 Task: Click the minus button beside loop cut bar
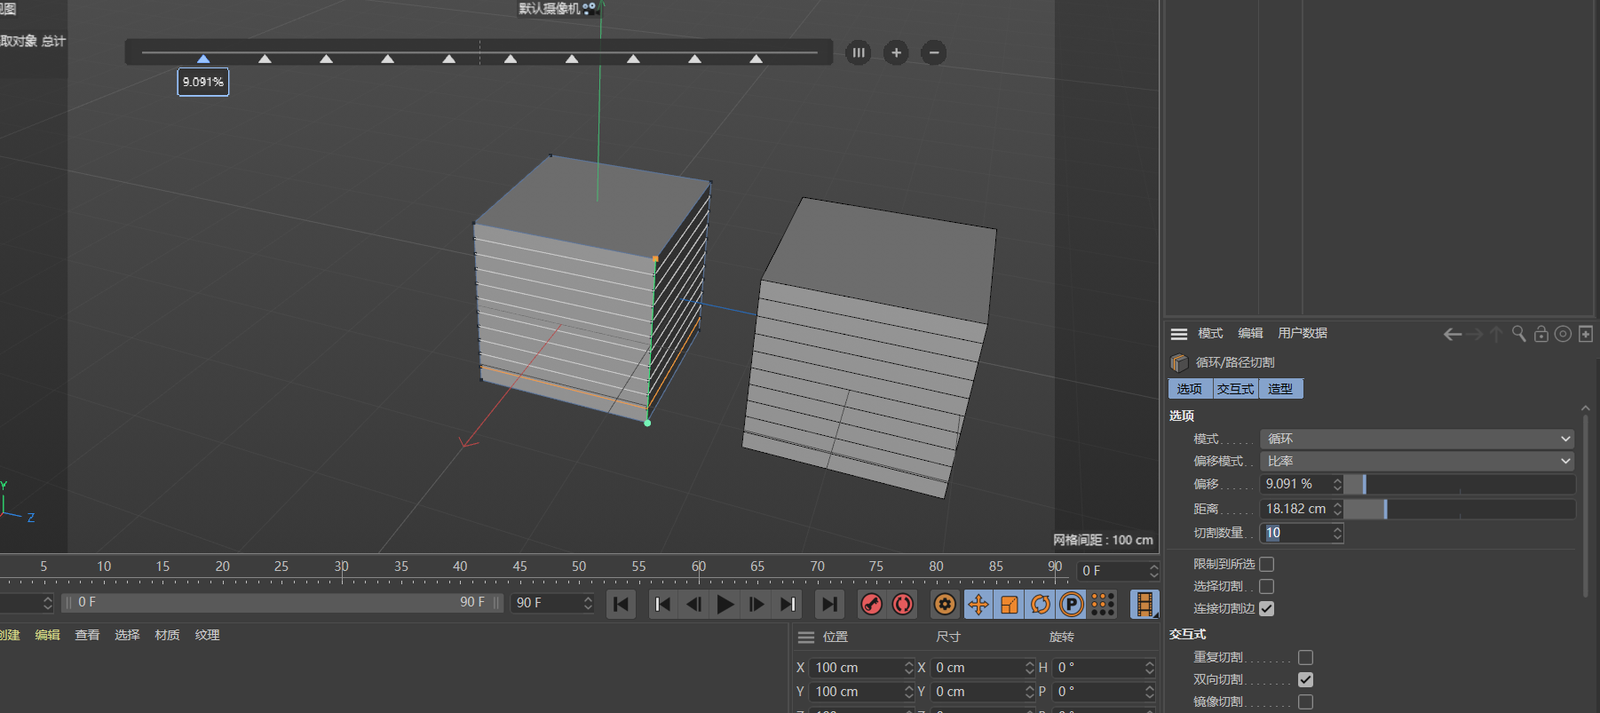(x=934, y=53)
